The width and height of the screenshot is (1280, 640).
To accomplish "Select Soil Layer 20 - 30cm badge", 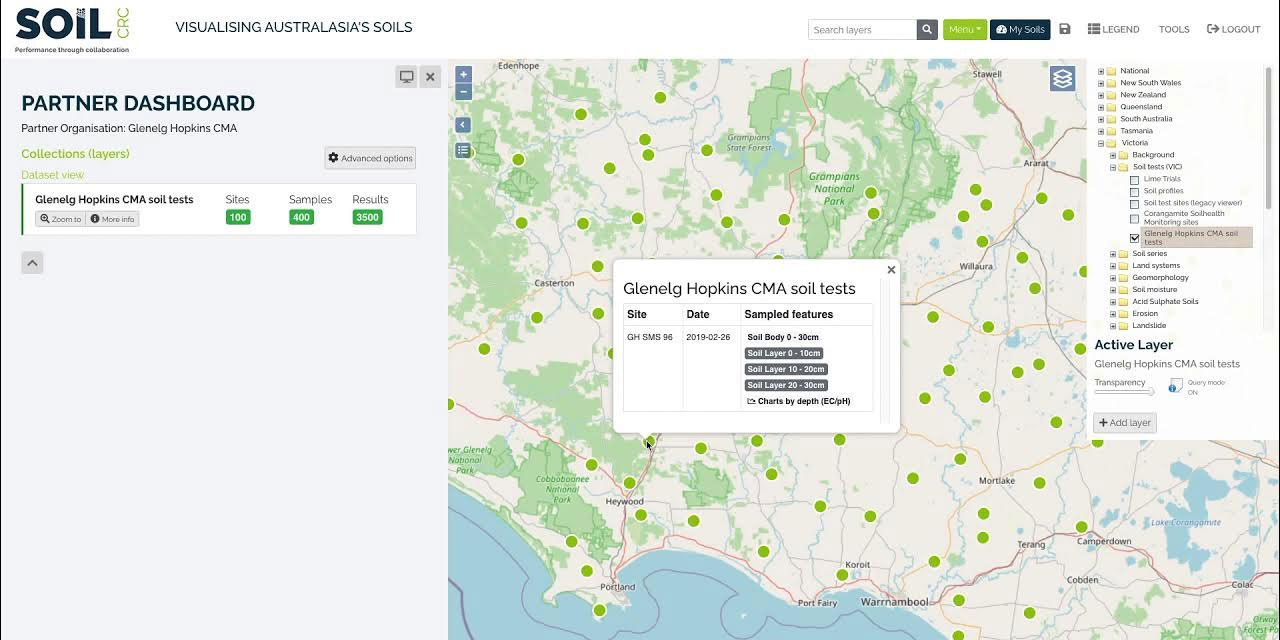I will coord(786,385).
